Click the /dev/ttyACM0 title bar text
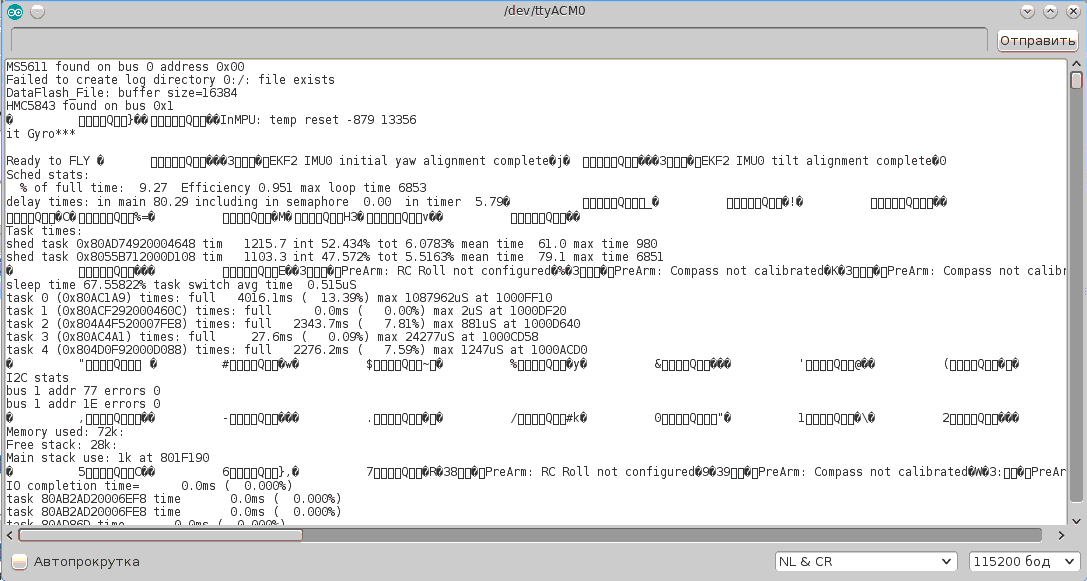 coord(543,11)
